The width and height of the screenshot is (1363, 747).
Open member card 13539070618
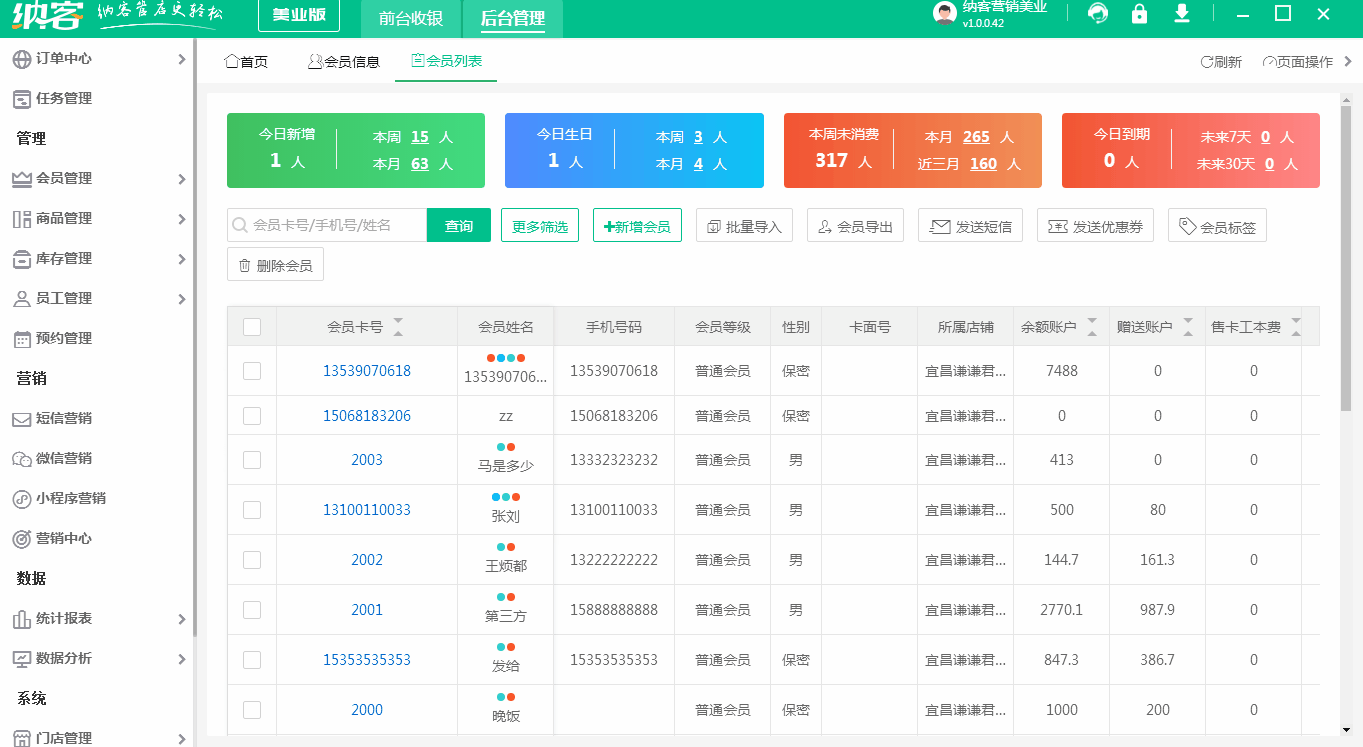tap(367, 369)
